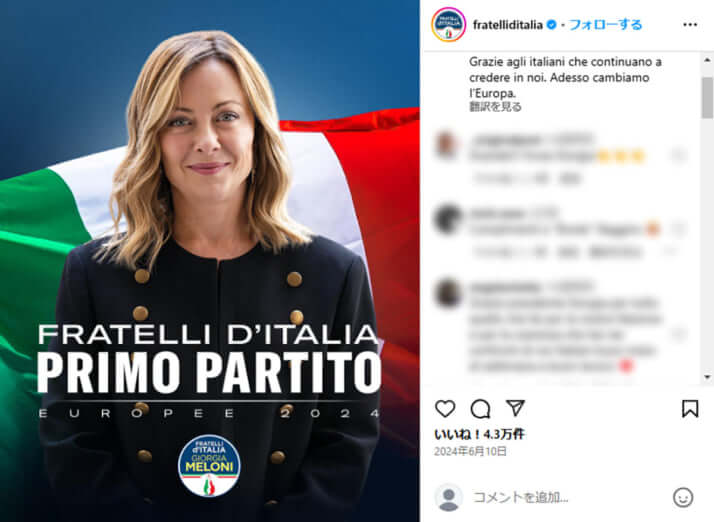Click the comments scrollbar thumb
Image resolution: width=714 pixels, height=522 pixels.
[707, 97]
